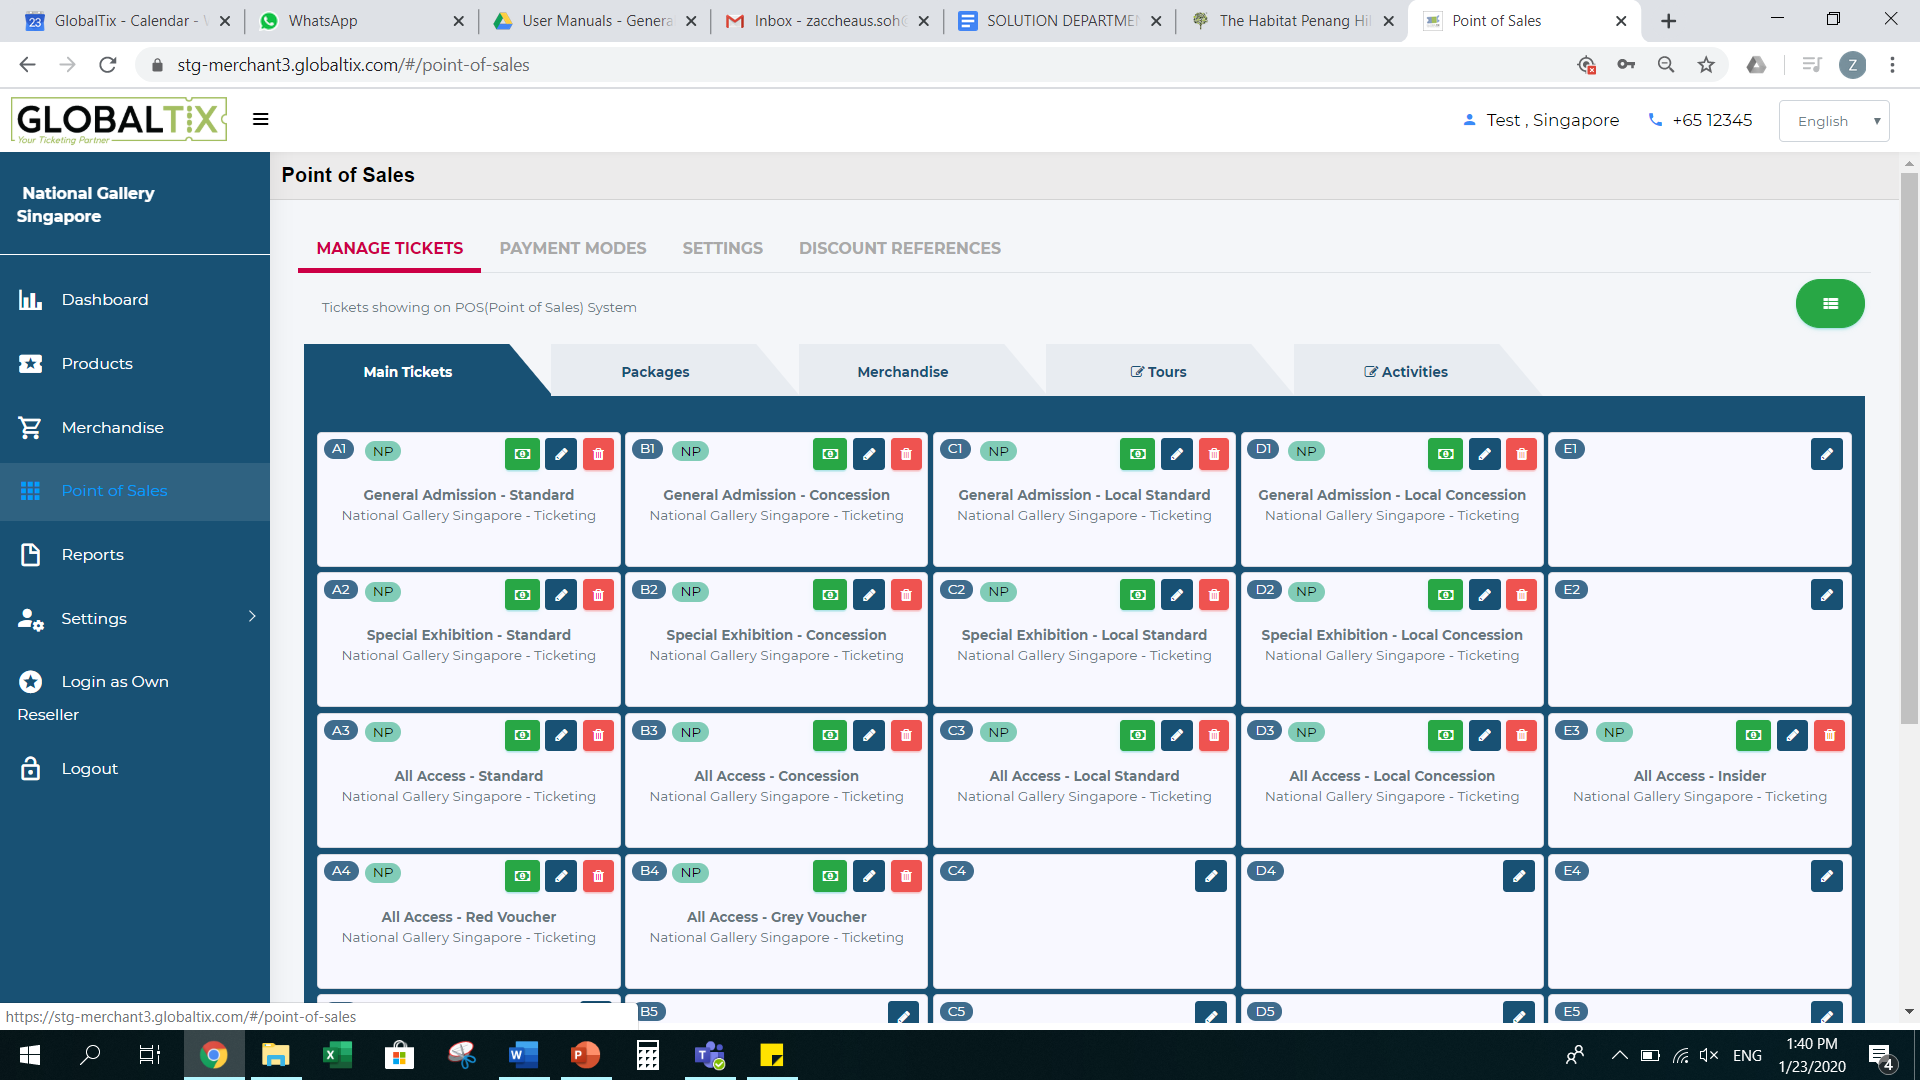This screenshot has height=1080, width=1920.
Task: Delete the All Access - Concession ticket
Action: pyautogui.click(x=906, y=736)
